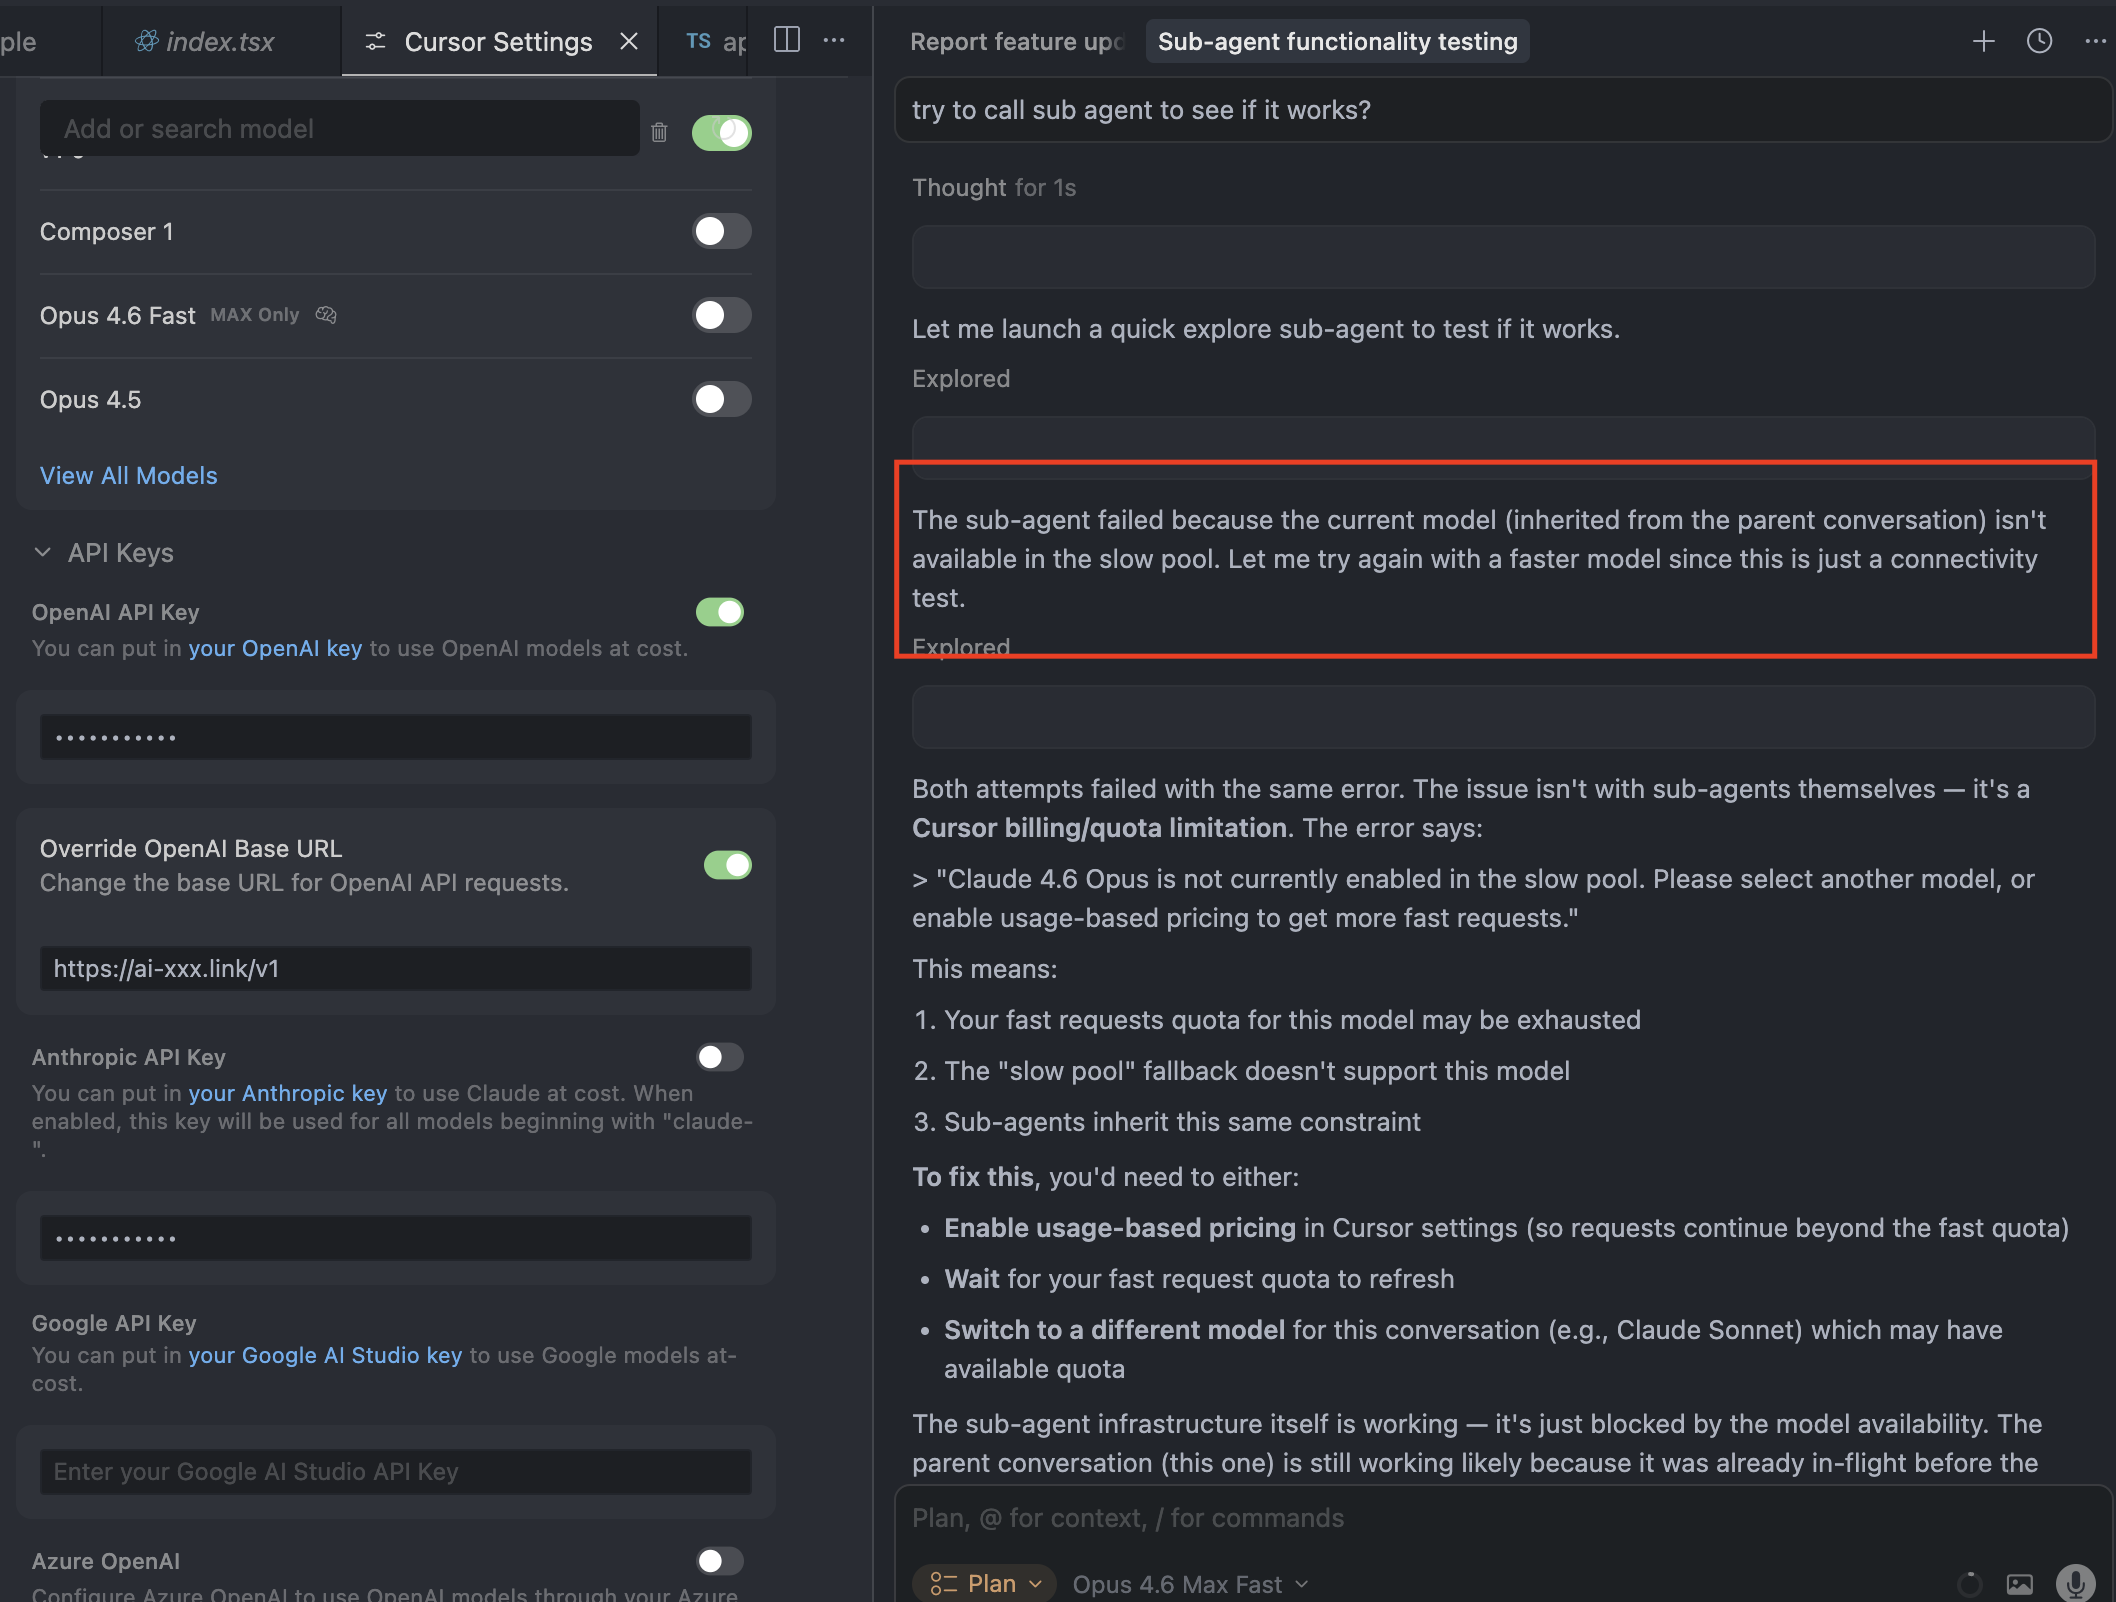Screen dimensions: 2116x1602
Task: Turn on Opus 4.5 model
Action: click(x=721, y=399)
